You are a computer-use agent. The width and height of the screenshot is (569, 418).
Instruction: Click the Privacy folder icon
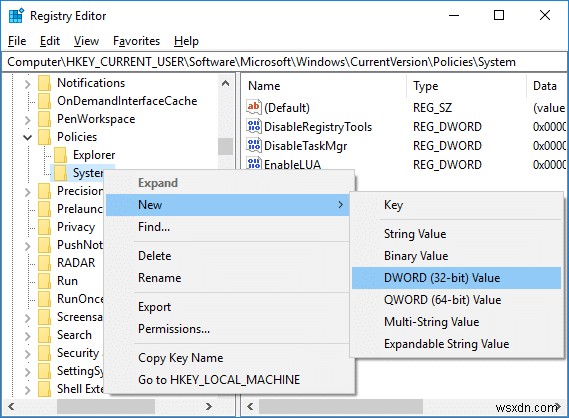pyautogui.click(x=45, y=227)
